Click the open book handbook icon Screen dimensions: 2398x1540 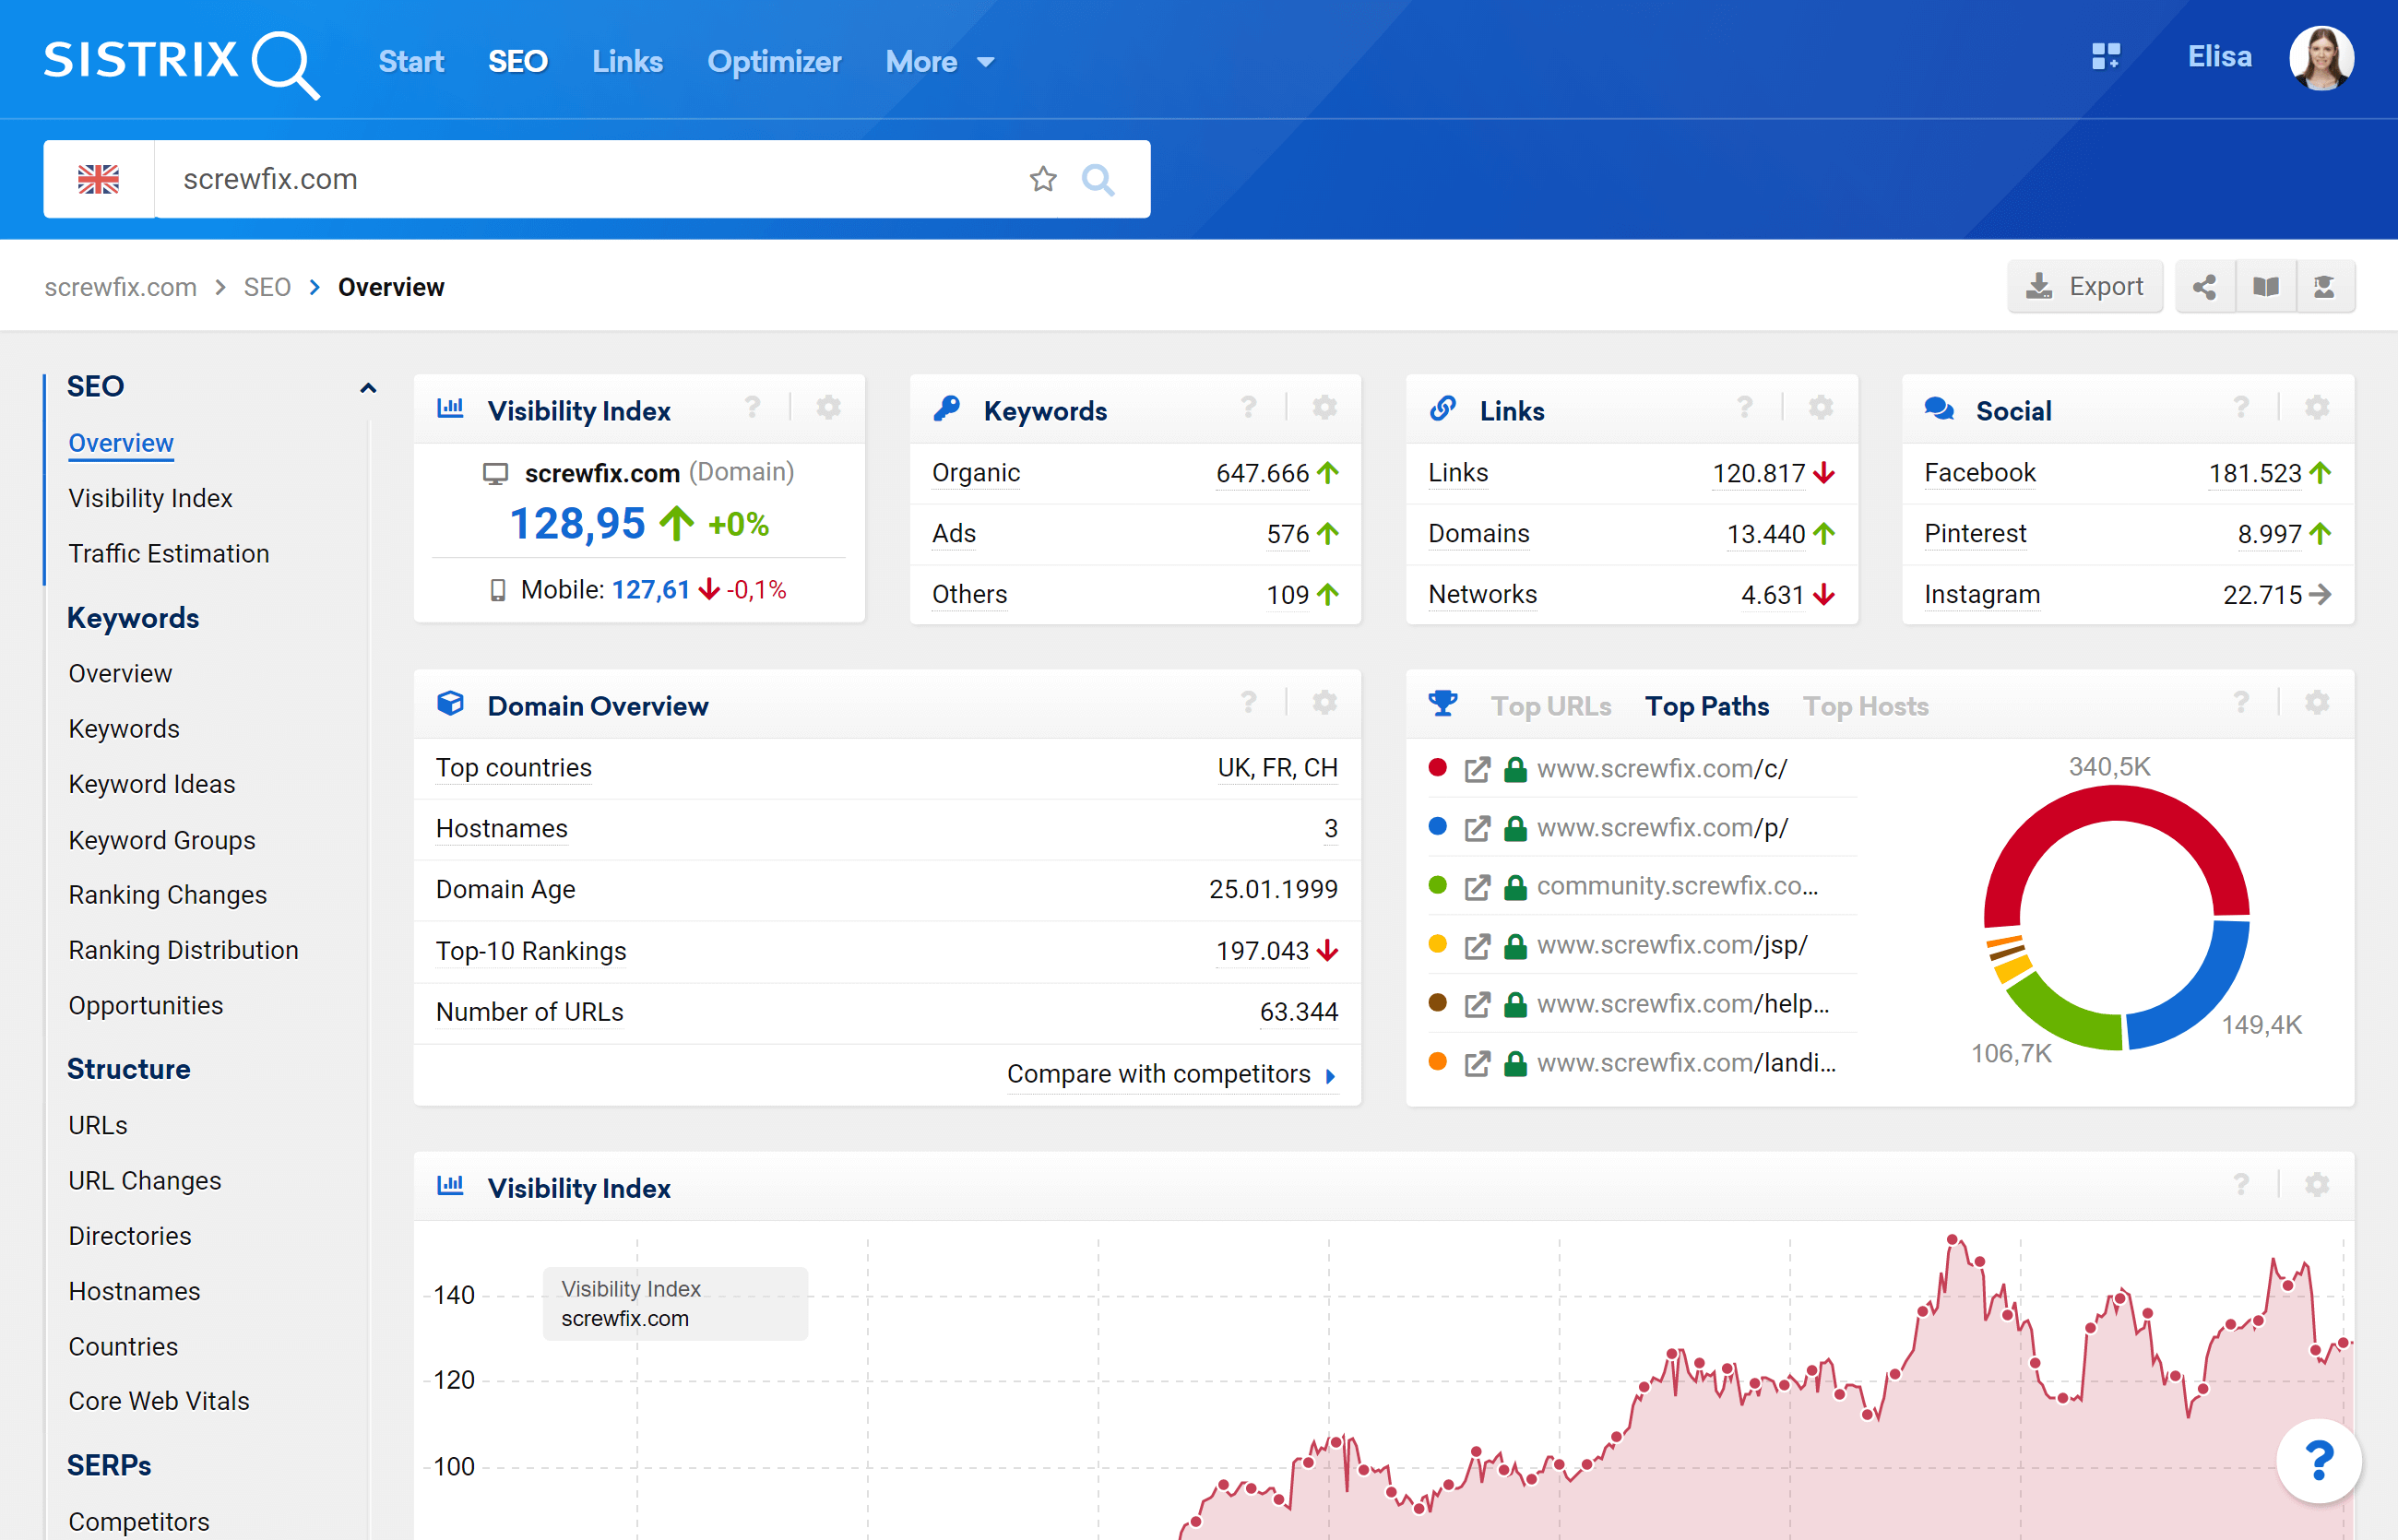coord(2266,287)
